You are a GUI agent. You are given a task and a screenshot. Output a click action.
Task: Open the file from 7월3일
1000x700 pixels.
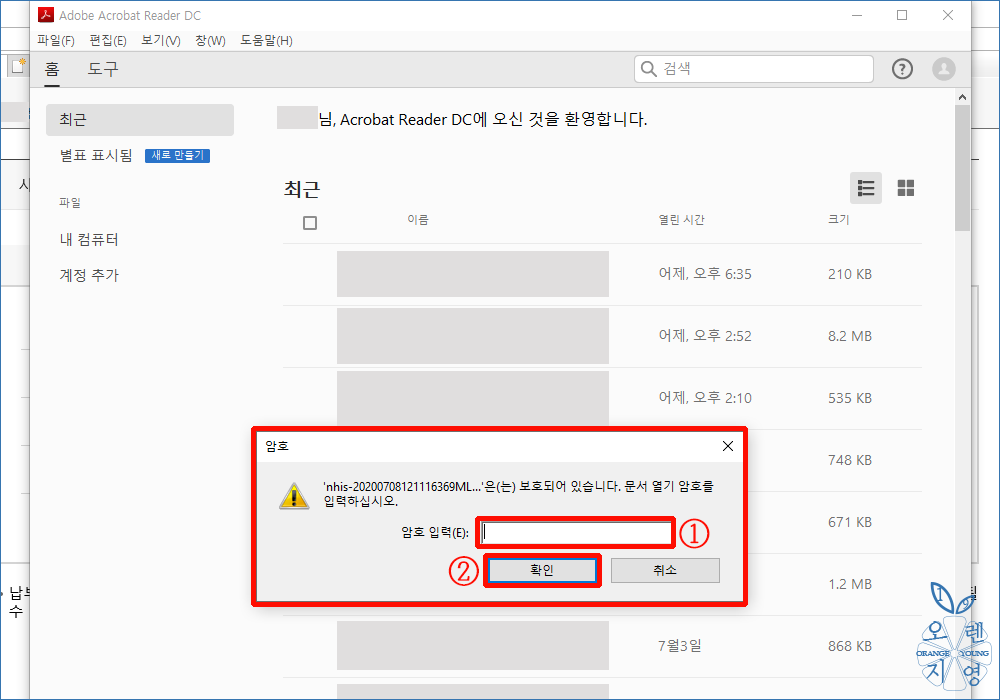point(602,646)
